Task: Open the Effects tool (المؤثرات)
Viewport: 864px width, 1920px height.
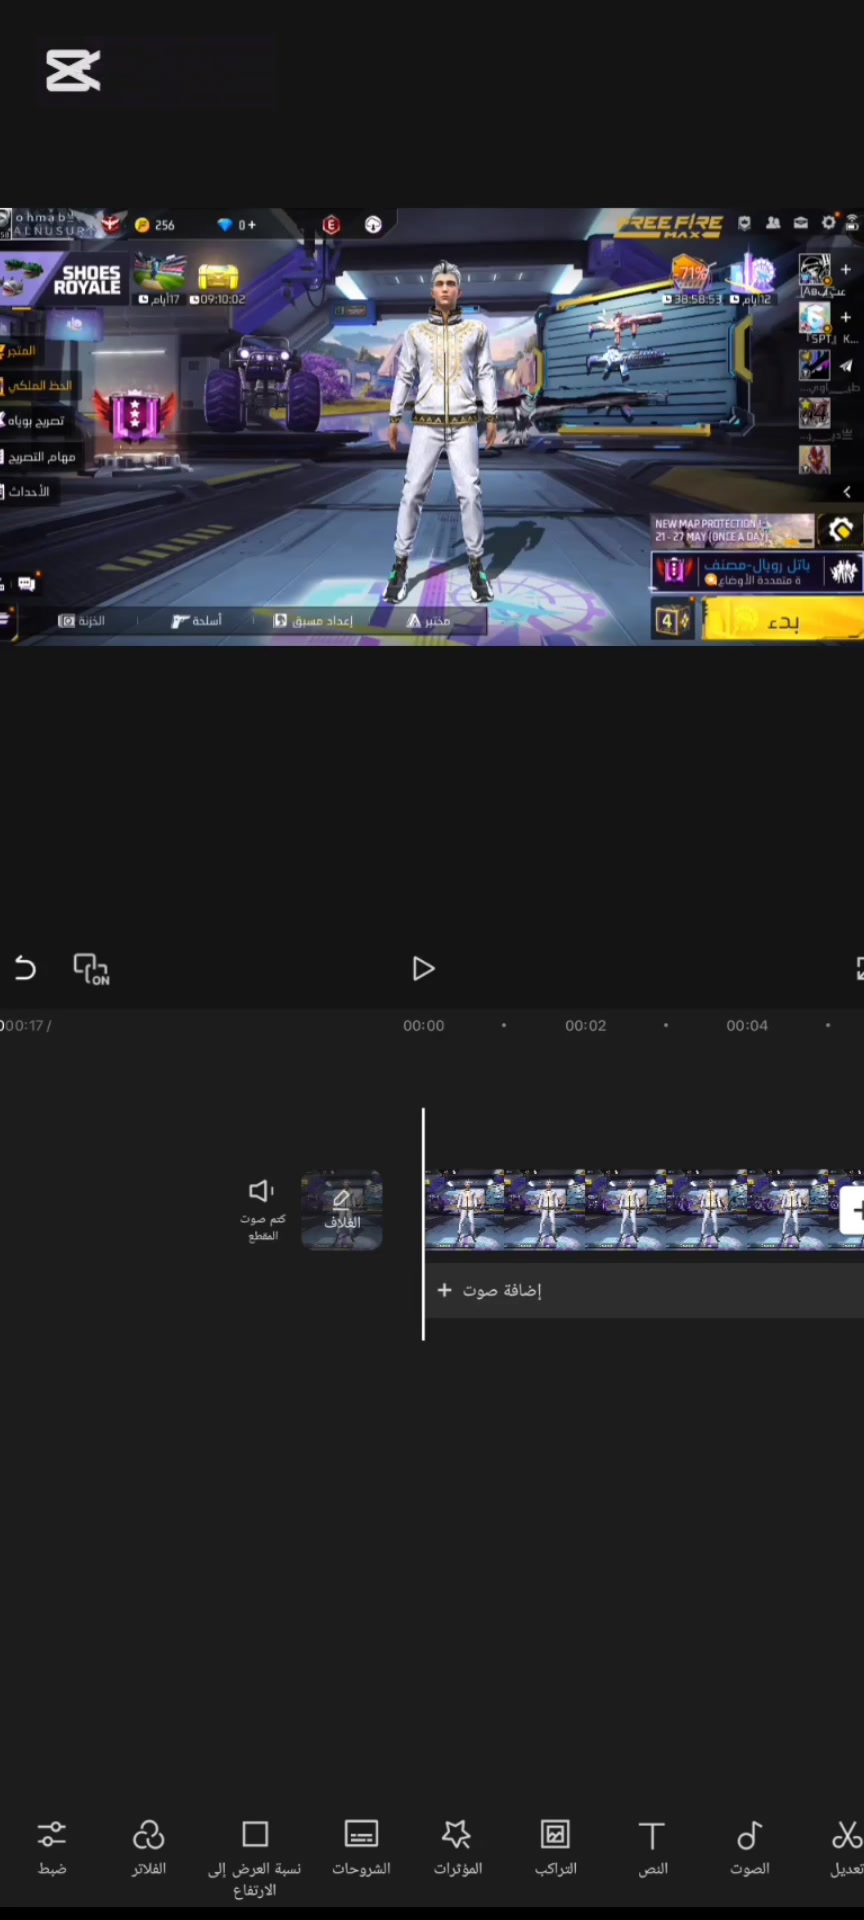Action: coord(457,1847)
